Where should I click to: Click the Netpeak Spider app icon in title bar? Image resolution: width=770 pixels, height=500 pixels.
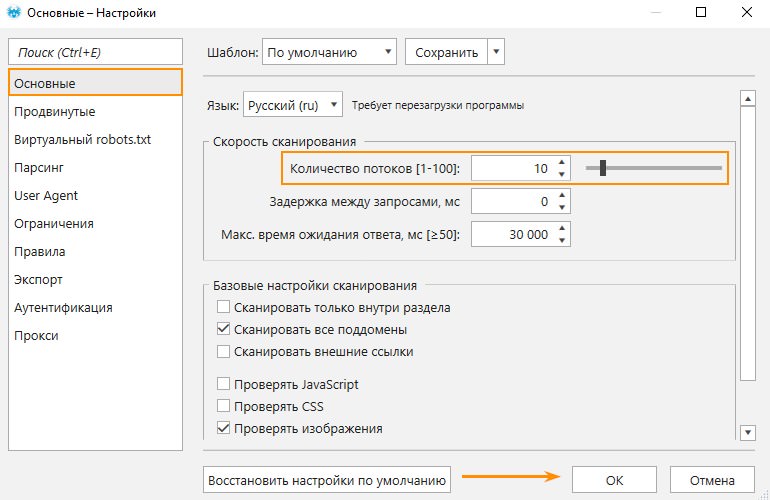pyautogui.click(x=14, y=12)
